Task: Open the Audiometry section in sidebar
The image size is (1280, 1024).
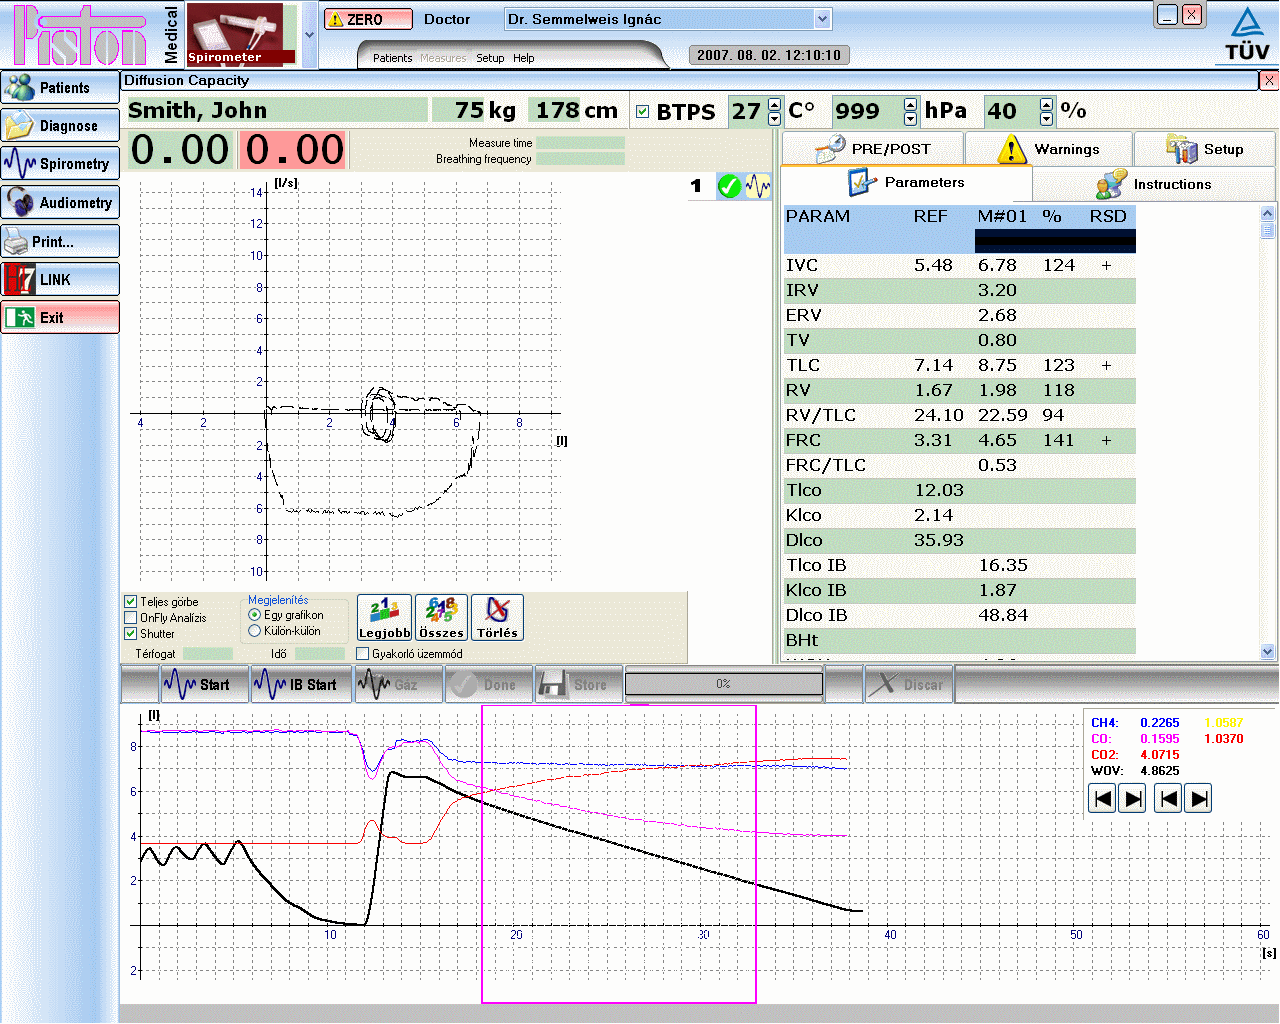Action: (60, 202)
